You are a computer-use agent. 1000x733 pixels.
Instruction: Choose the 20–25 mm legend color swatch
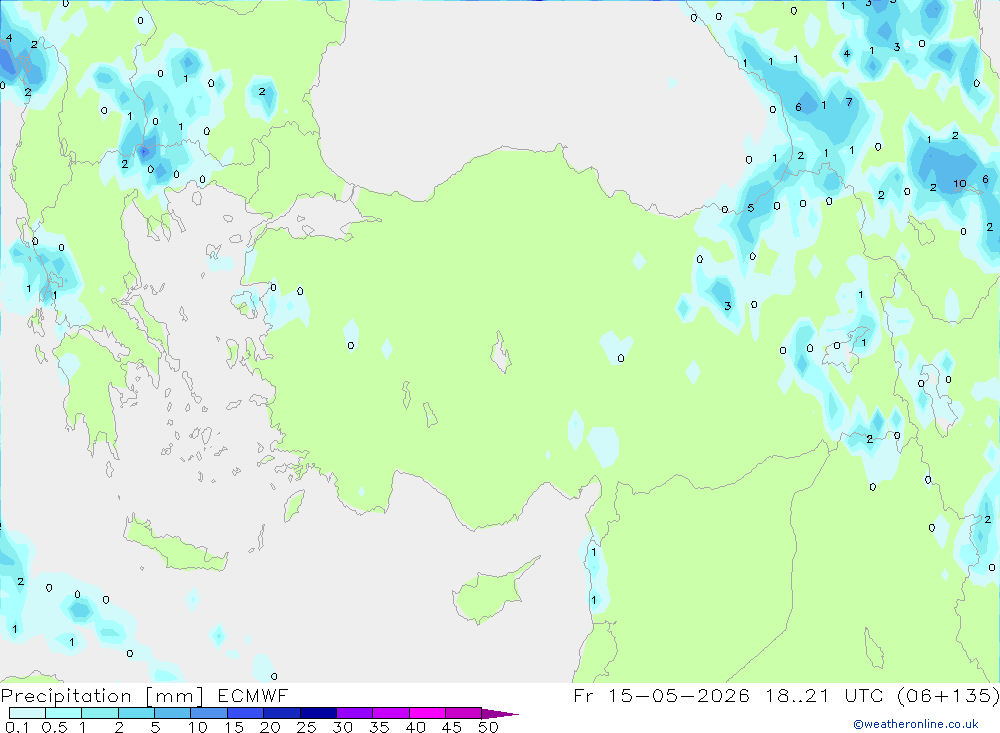point(282,713)
